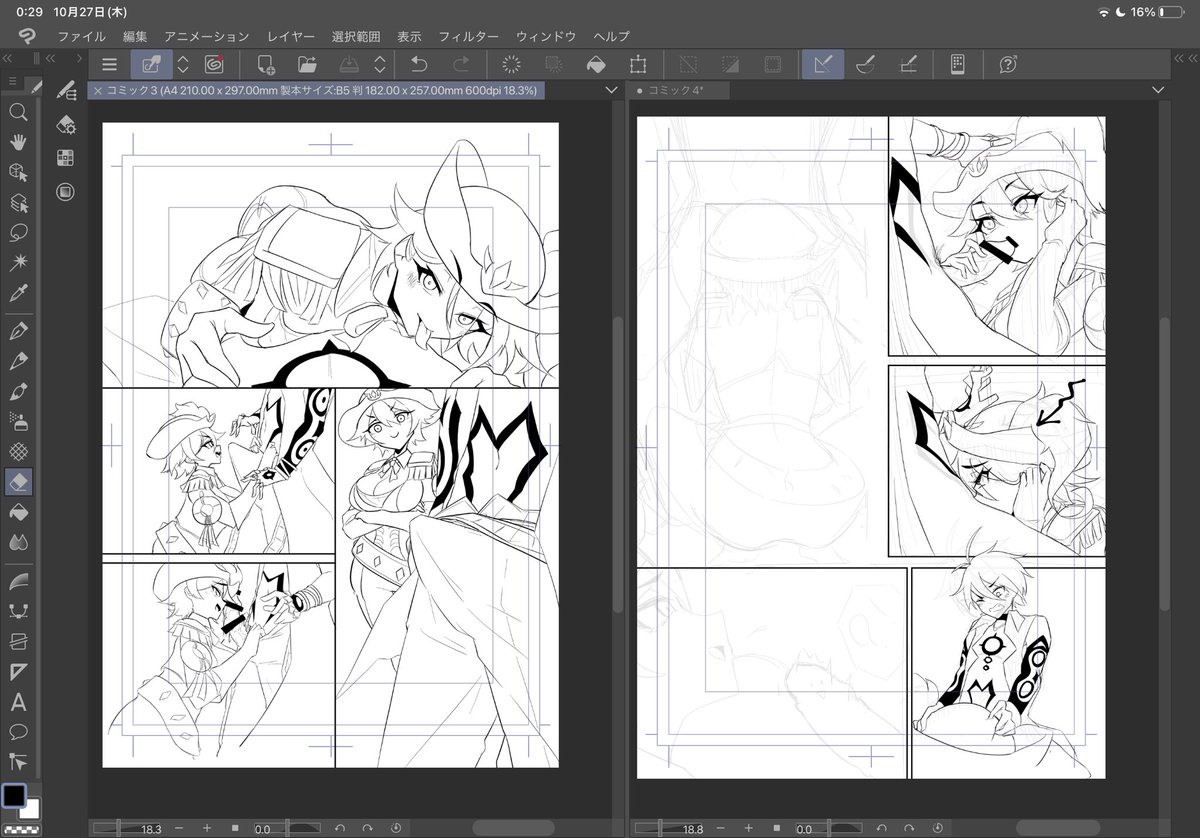Viewport: 1200px width, 838px height.
Task: Create a new canvas document
Action: (266, 64)
